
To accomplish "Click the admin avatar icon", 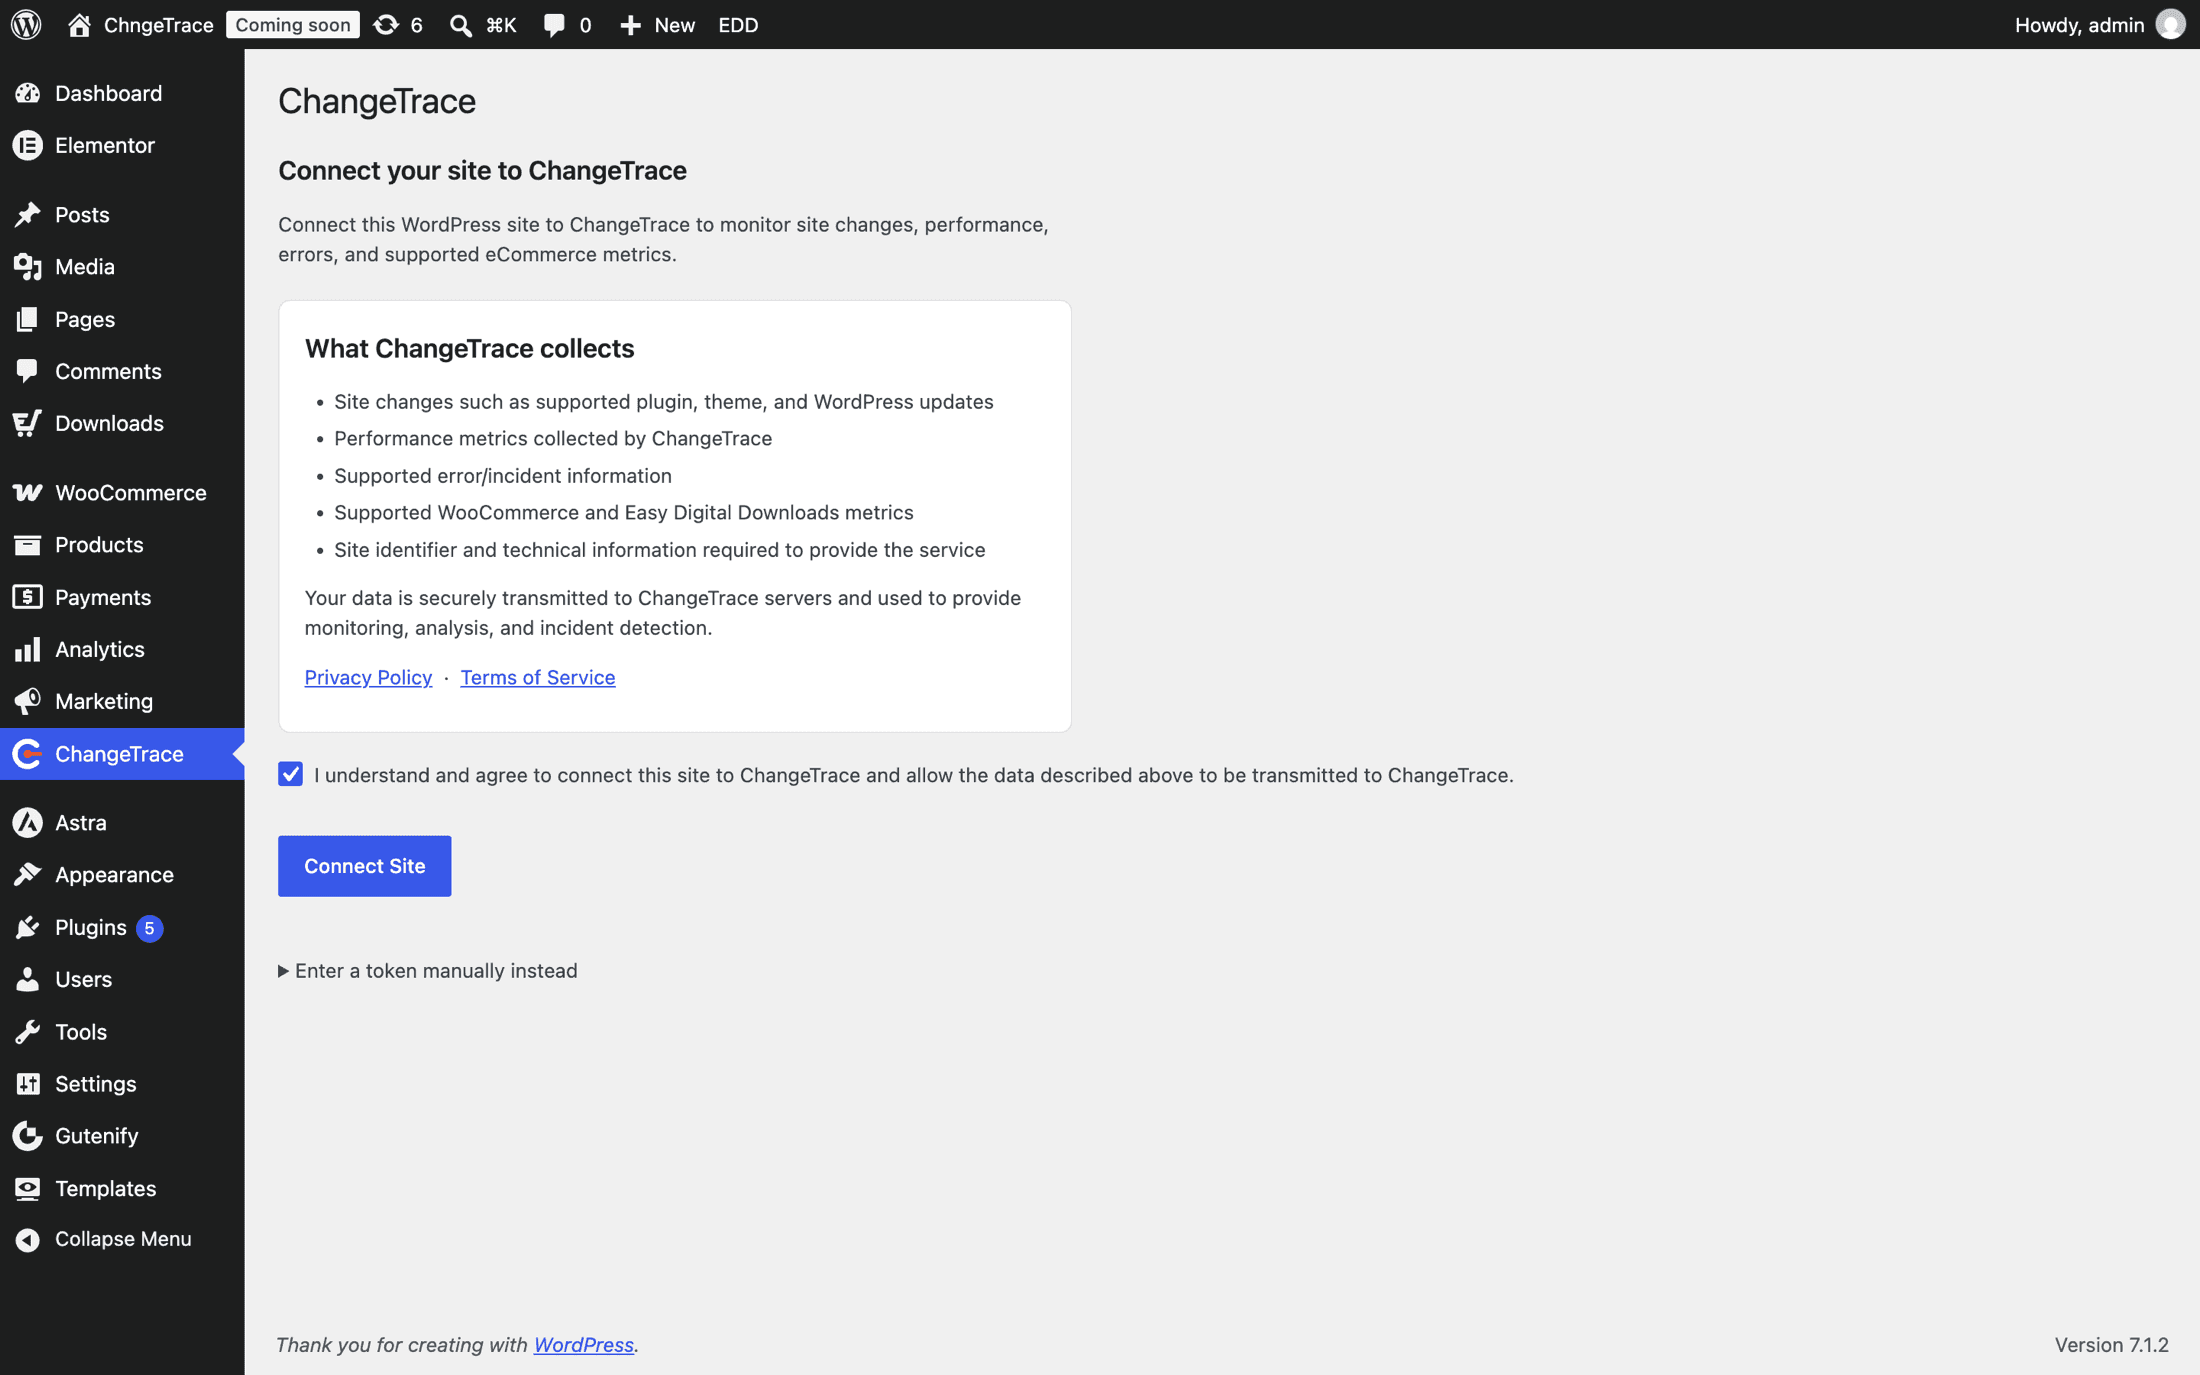I will (2170, 24).
